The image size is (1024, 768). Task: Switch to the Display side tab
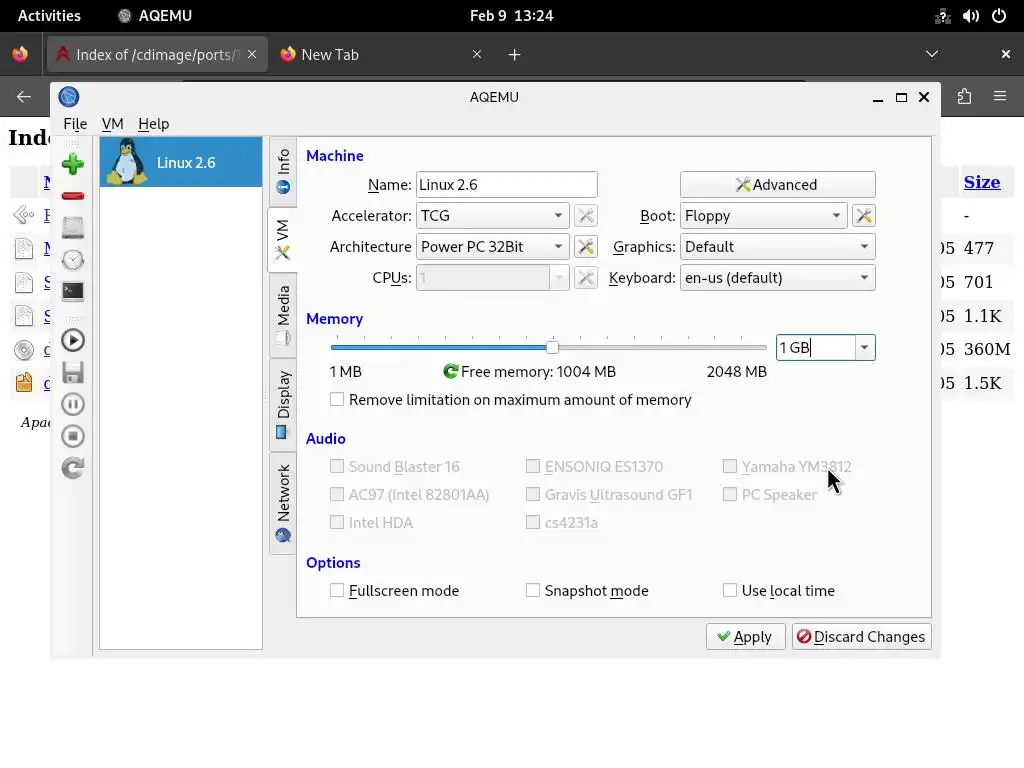283,404
